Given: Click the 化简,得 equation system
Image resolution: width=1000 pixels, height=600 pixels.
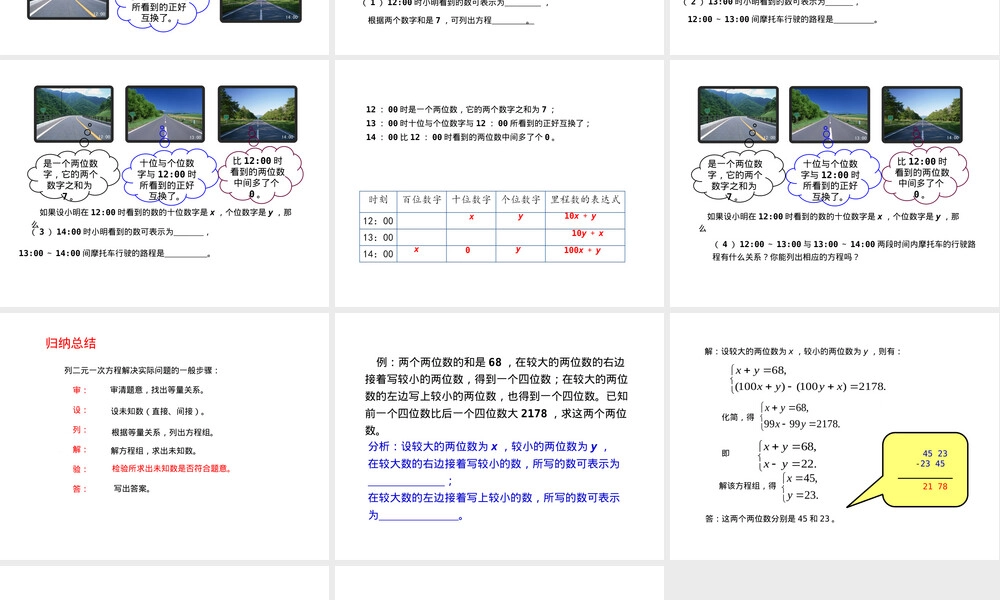Looking at the screenshot, I should pyautogui.click(x=781, y=416).
